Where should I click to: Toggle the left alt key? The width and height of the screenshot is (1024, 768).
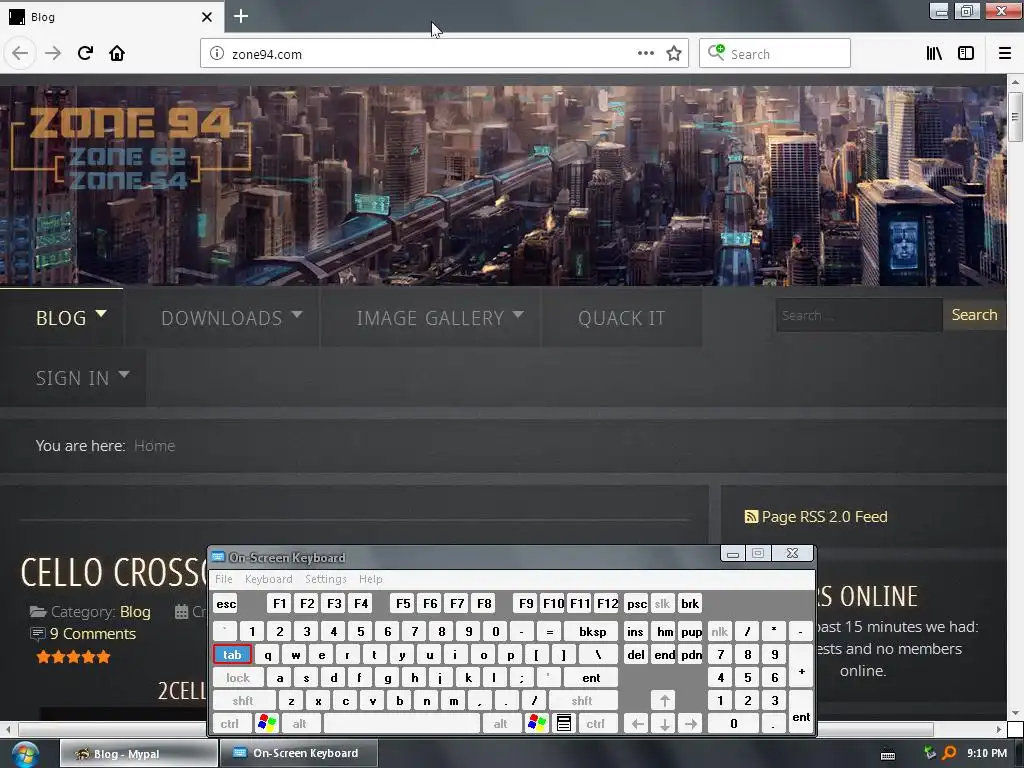click(299, 724)
